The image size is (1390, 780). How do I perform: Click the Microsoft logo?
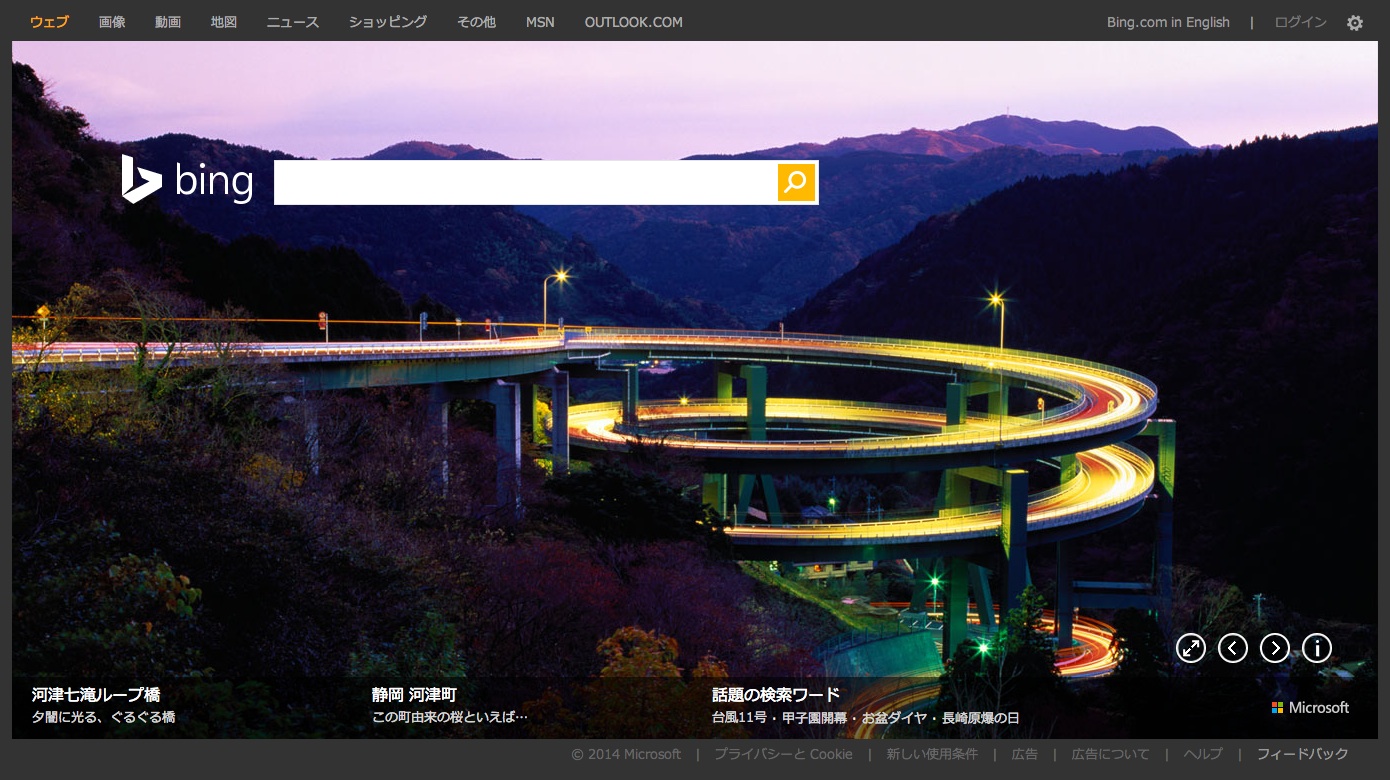[x=1310, y=707]
